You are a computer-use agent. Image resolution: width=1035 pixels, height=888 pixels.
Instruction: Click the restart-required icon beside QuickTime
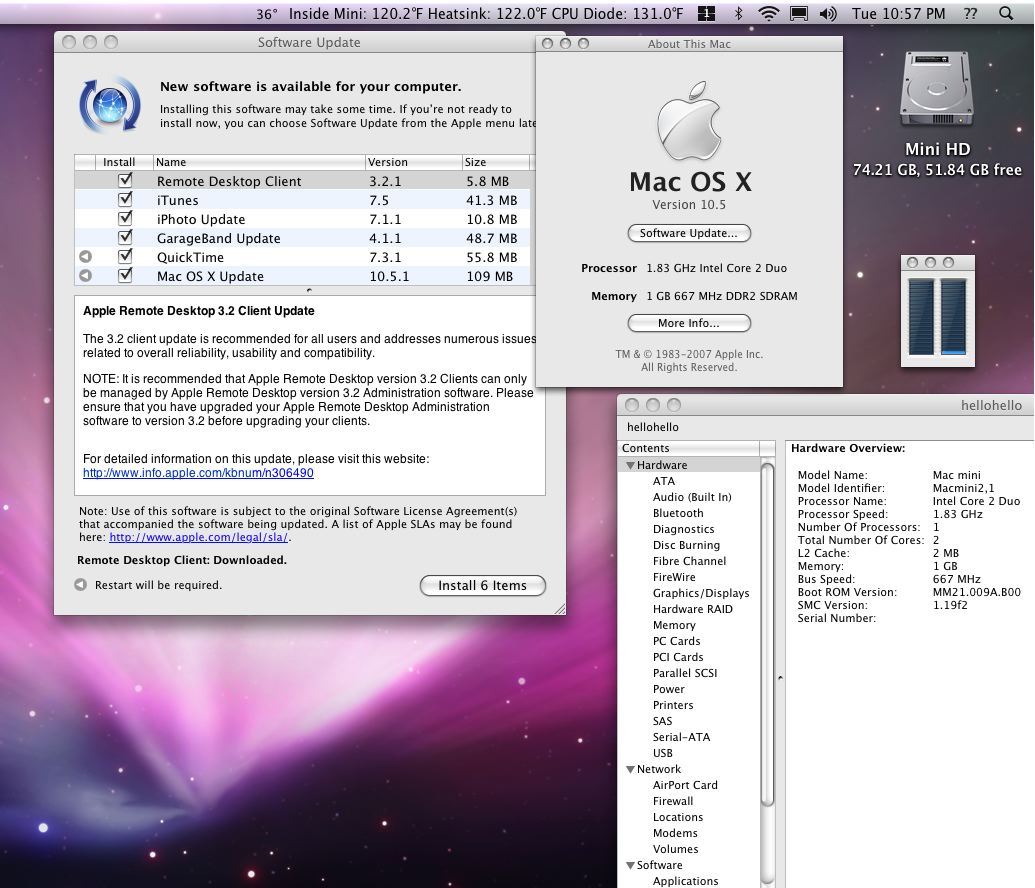pyautogui.click(x=85, y=257)
